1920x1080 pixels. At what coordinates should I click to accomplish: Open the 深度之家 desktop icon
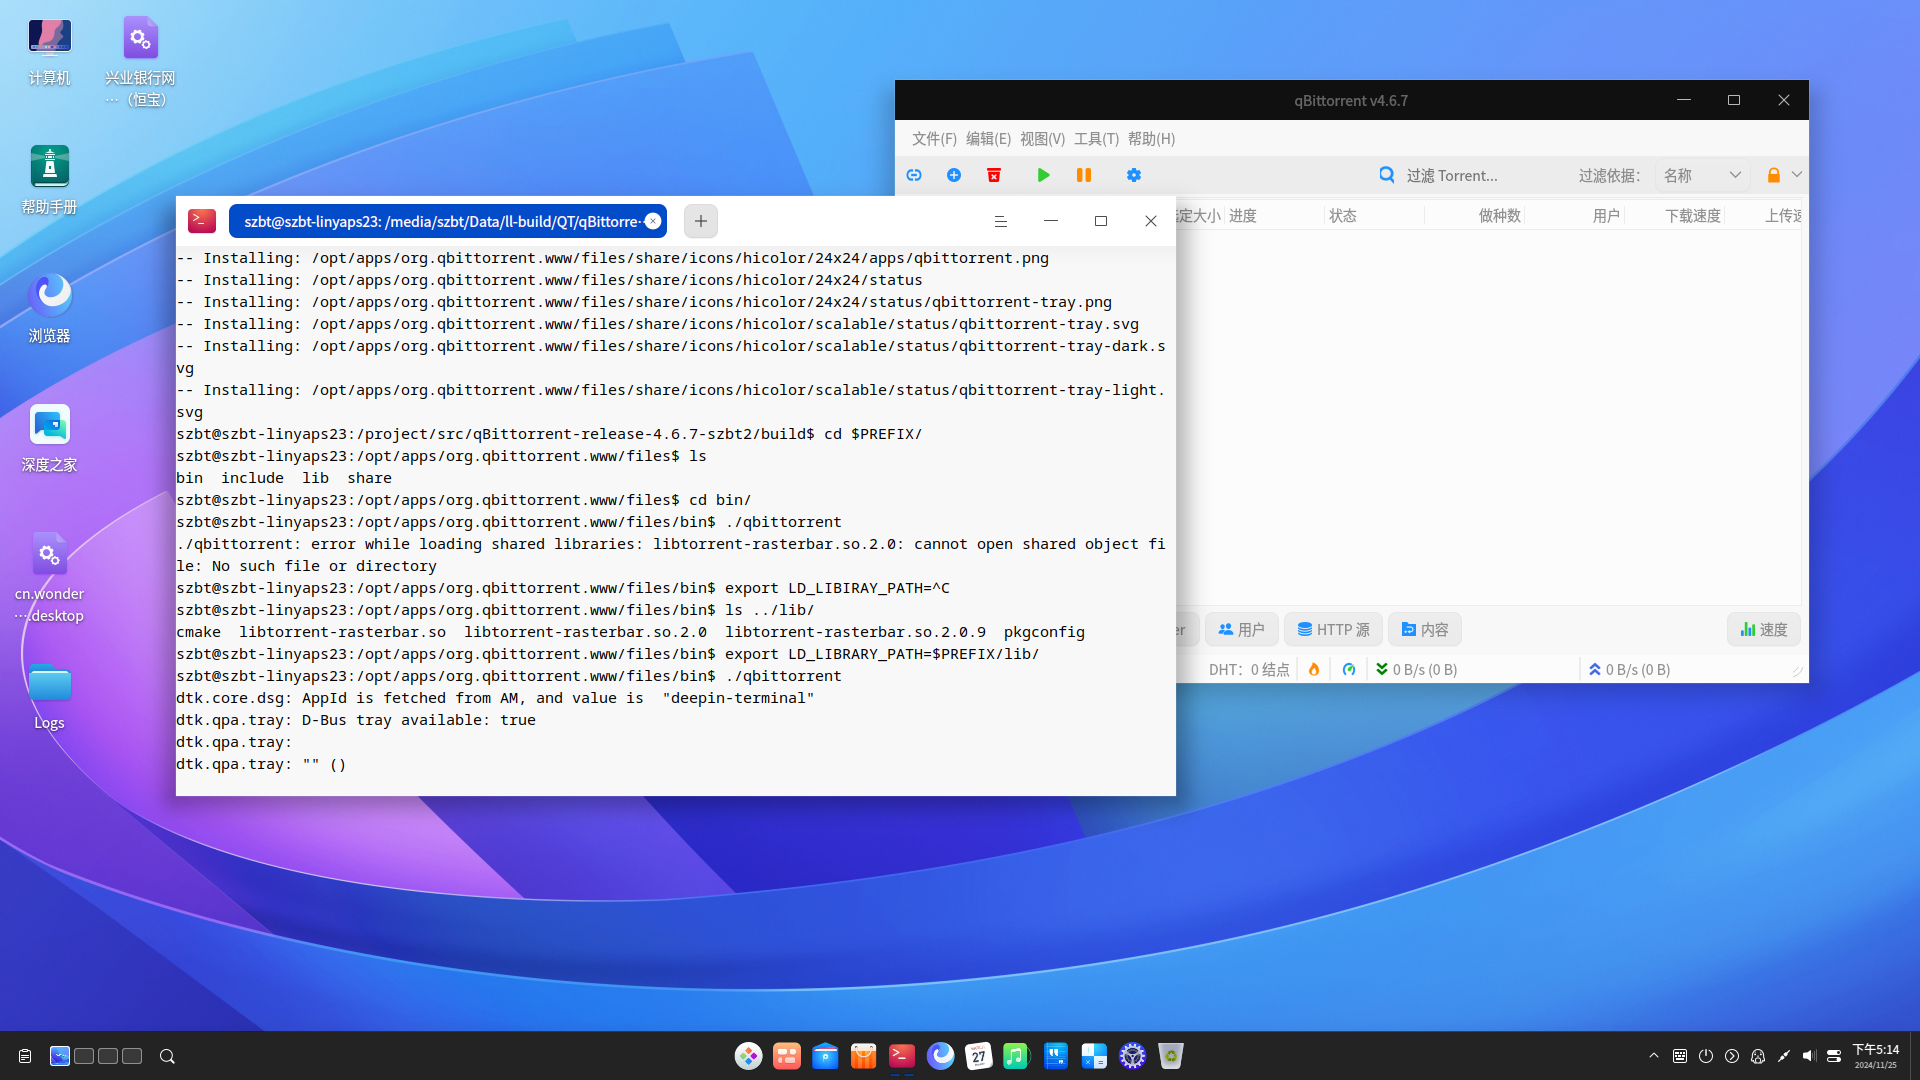[49, 438]
